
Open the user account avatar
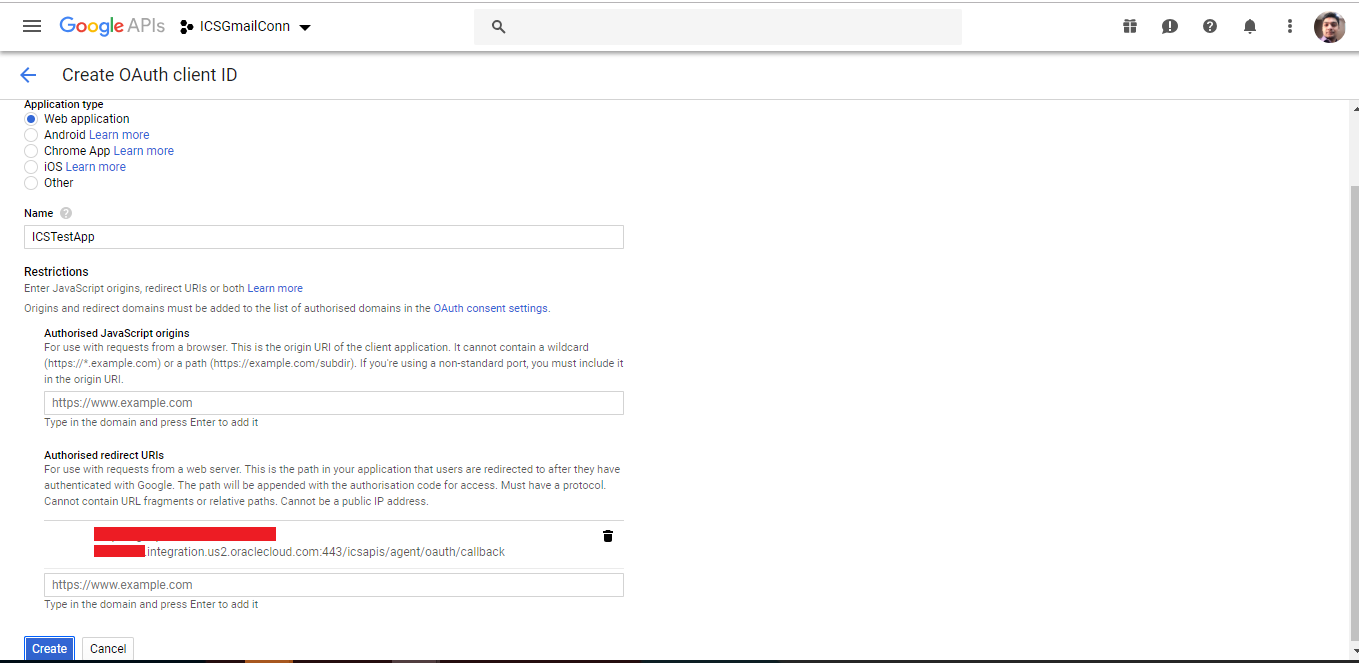1329,27
